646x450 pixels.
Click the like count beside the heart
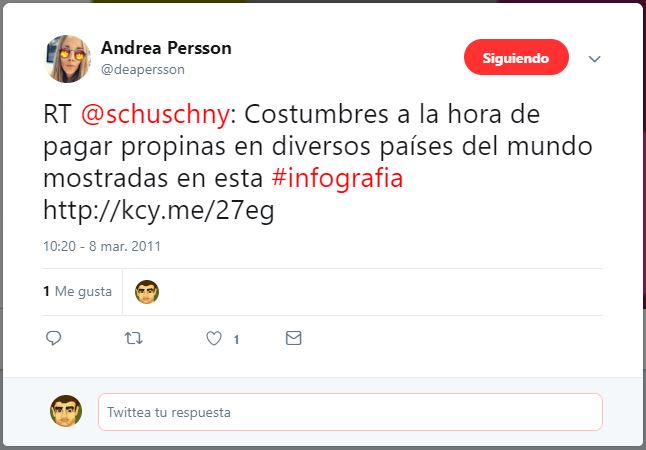236,340
